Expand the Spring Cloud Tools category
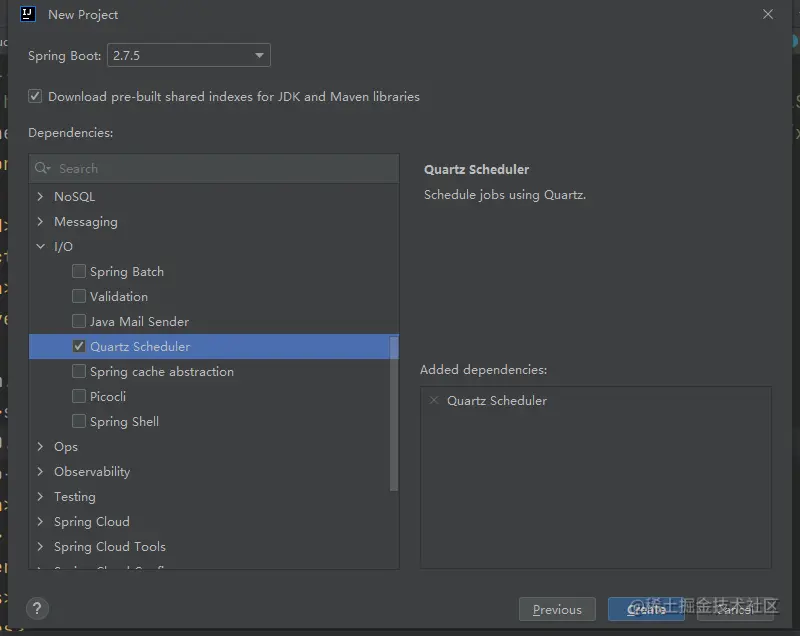Viewport: 800px width, 636px height. tap(40, 546)
